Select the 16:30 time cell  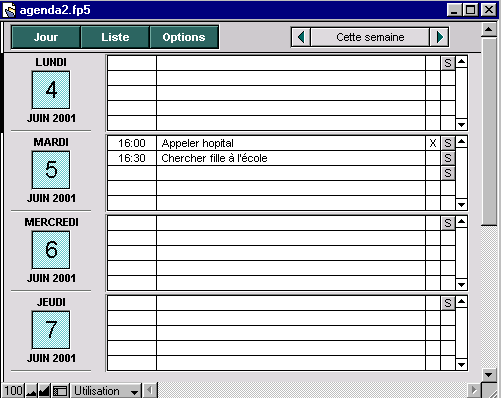coord(132,158)
